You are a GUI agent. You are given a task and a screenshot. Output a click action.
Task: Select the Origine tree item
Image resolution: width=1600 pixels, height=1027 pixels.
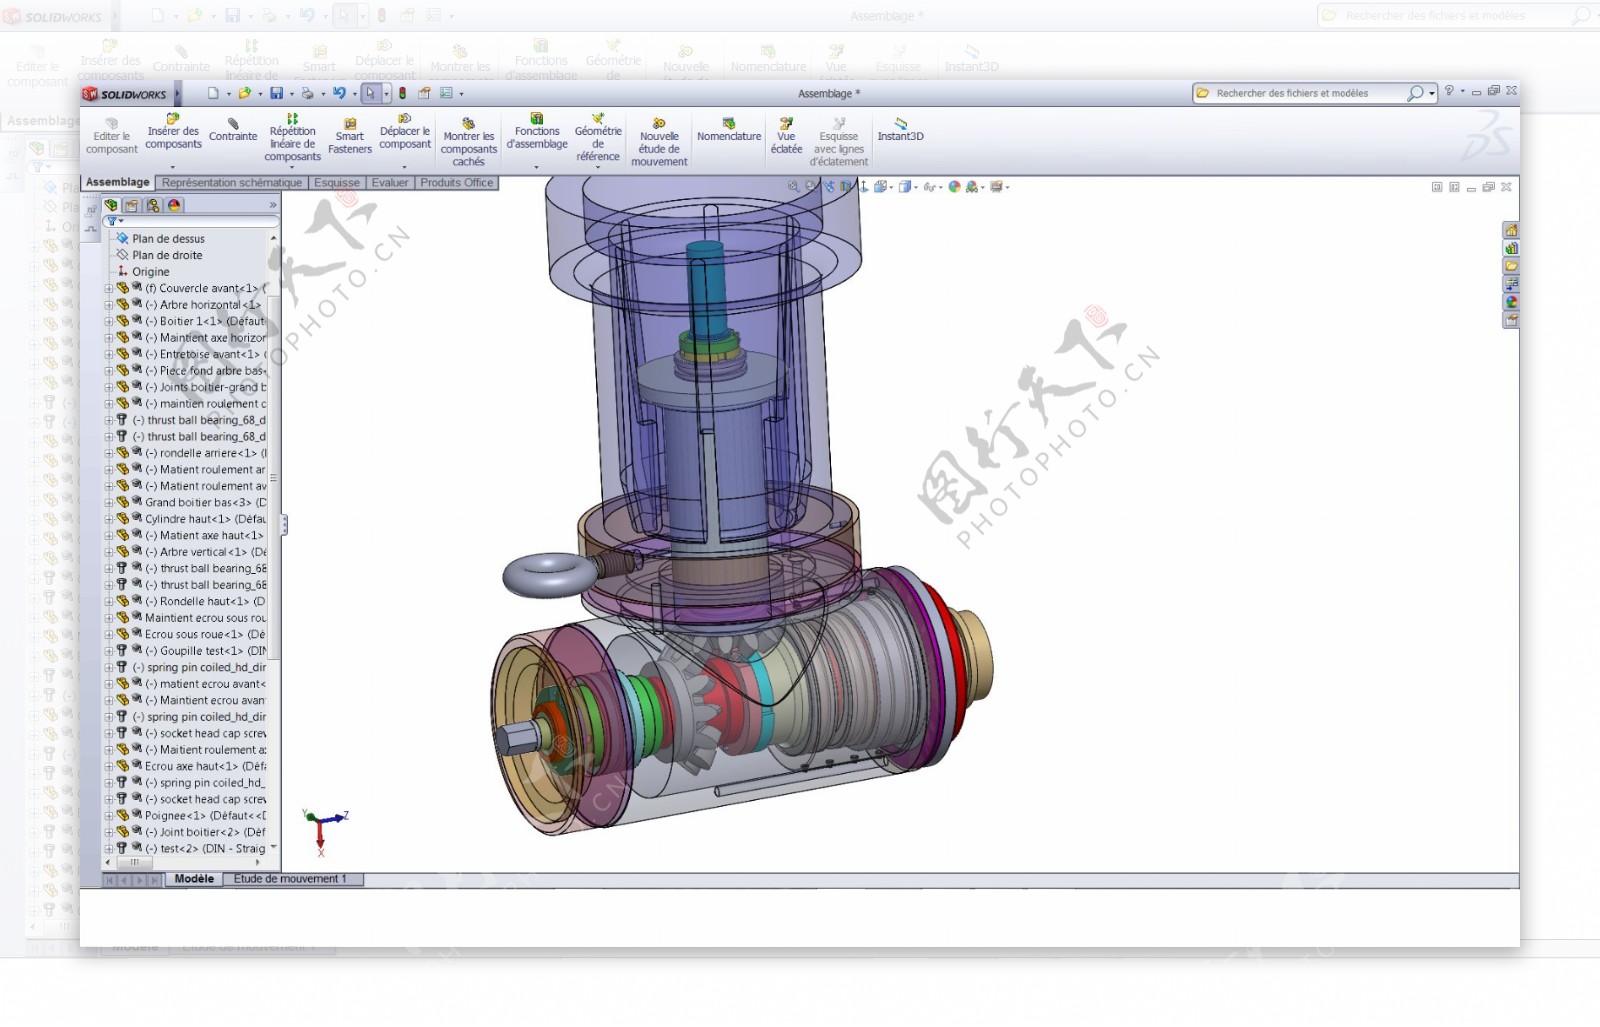(150, 272)
